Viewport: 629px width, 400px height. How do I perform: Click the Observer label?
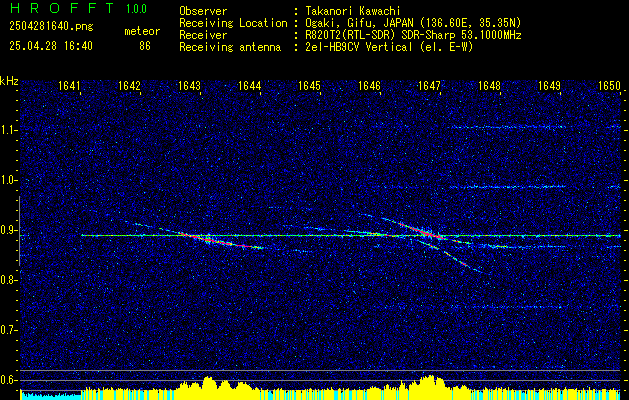[x=203, y=11]
